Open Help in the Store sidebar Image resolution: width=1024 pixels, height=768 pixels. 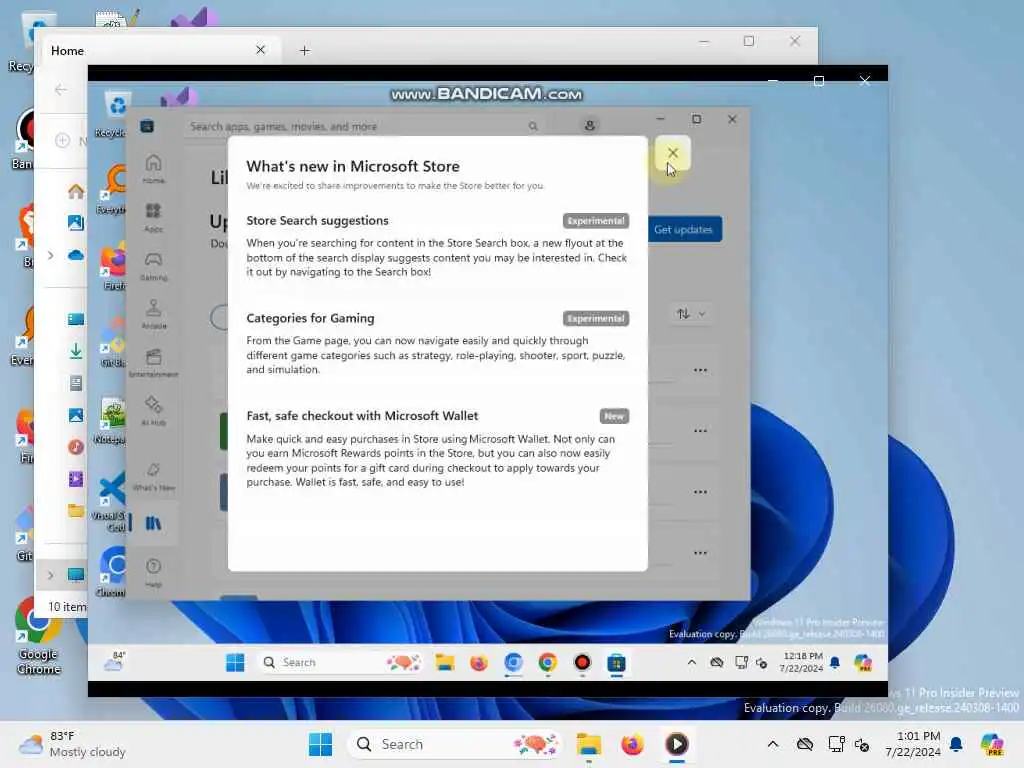(153, 573)
